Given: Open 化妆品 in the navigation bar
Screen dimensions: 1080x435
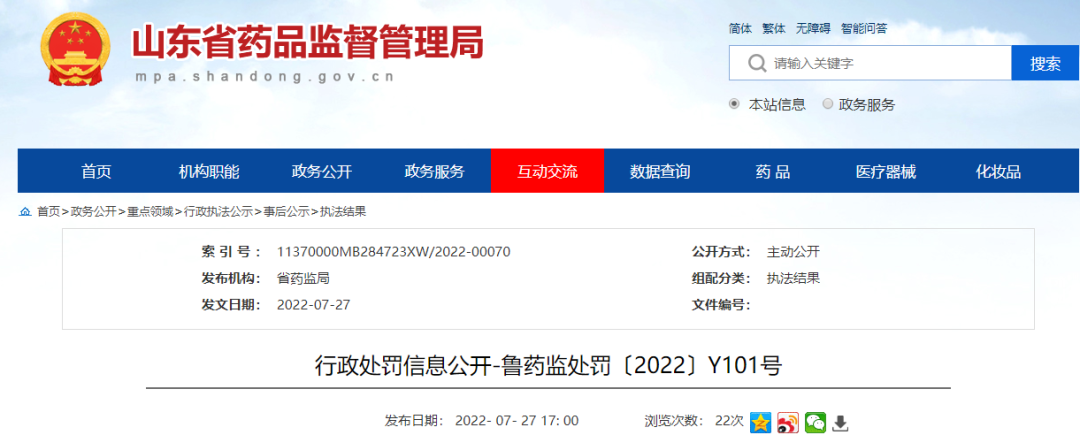Looking at the screenshot, I should [x=998, y=171].
